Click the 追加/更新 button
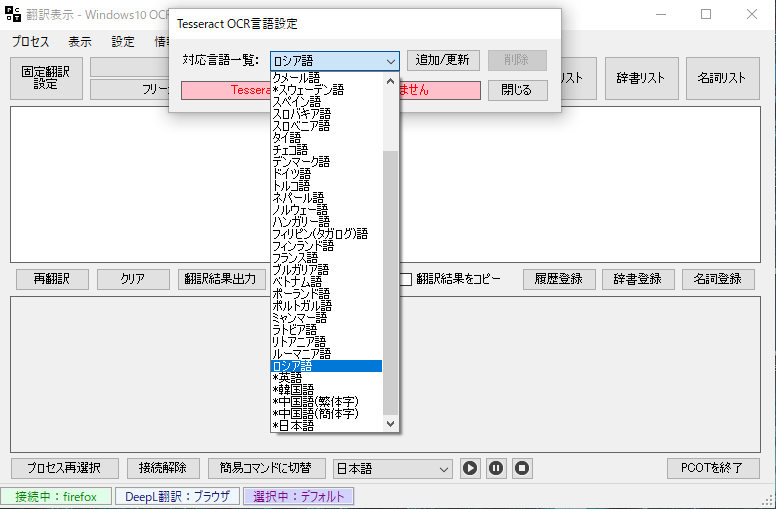The width and height of the screenshot is (776, 509). pos(443,60)
